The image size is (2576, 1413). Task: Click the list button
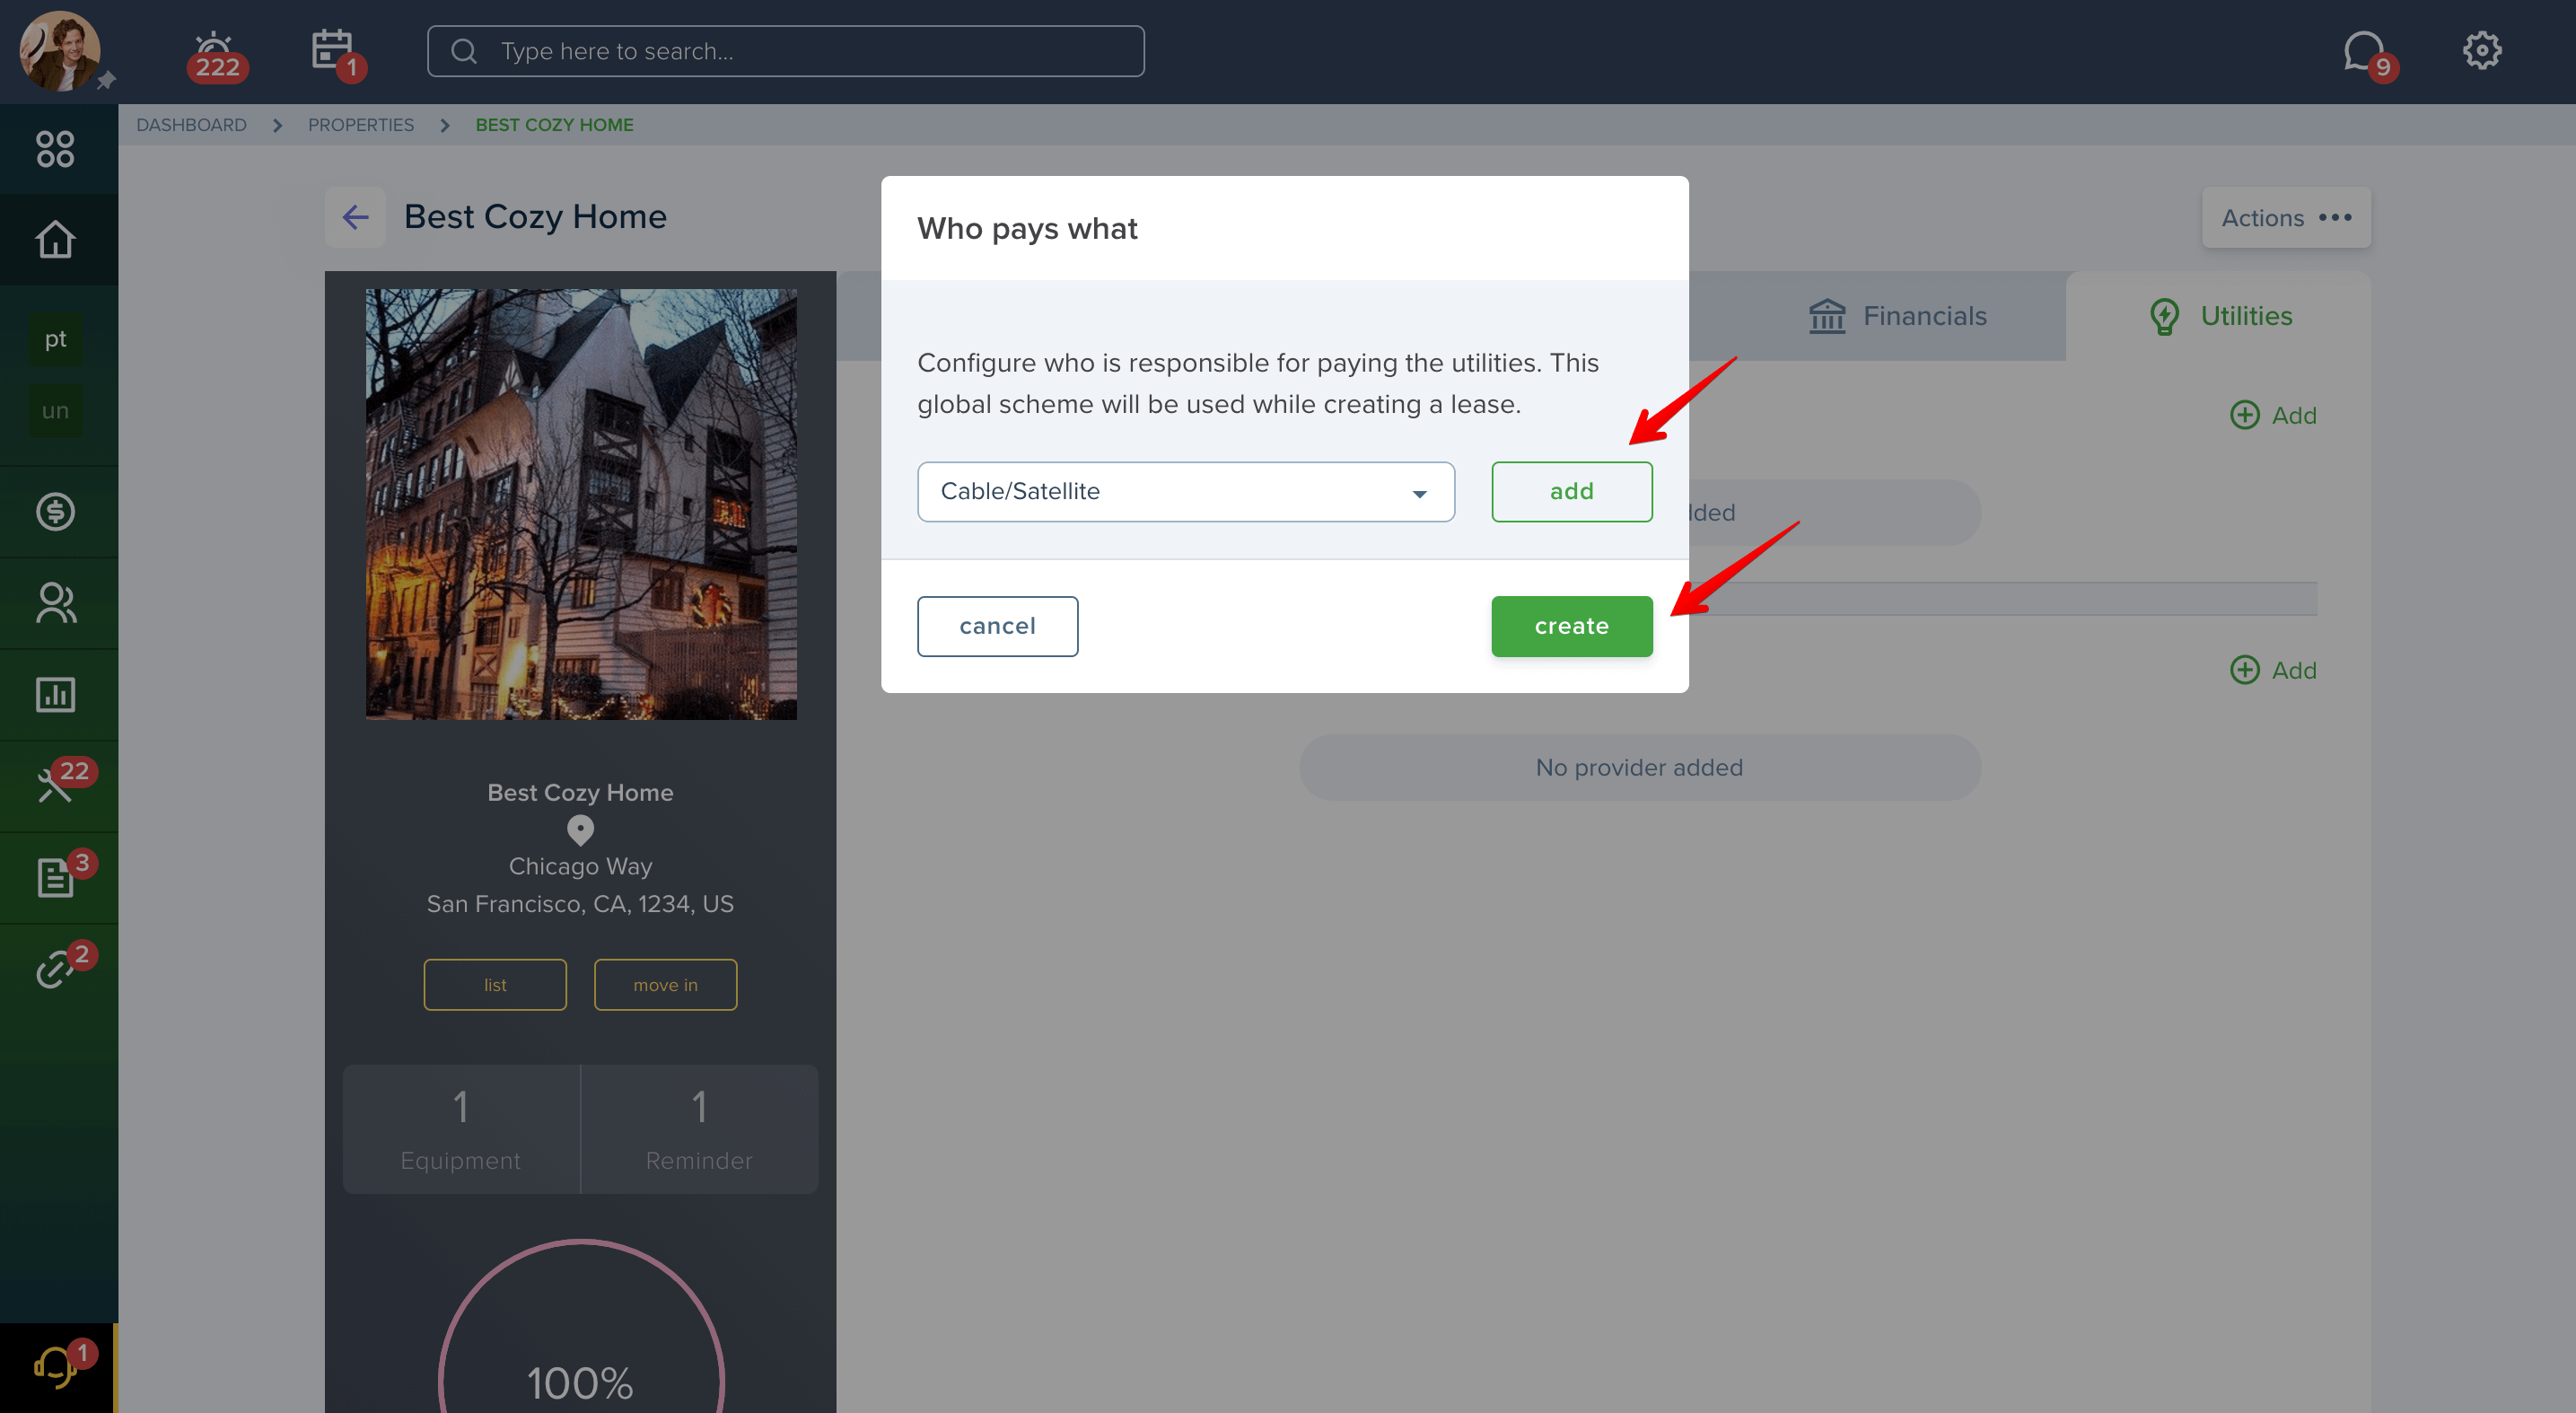[495, 984]
